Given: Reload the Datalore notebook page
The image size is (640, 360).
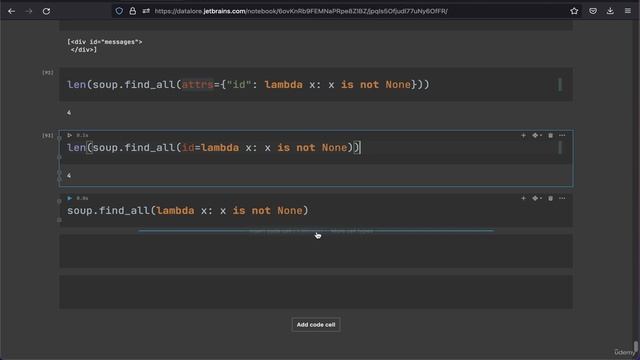Looking at the screenshot, I should coord(46,11).
